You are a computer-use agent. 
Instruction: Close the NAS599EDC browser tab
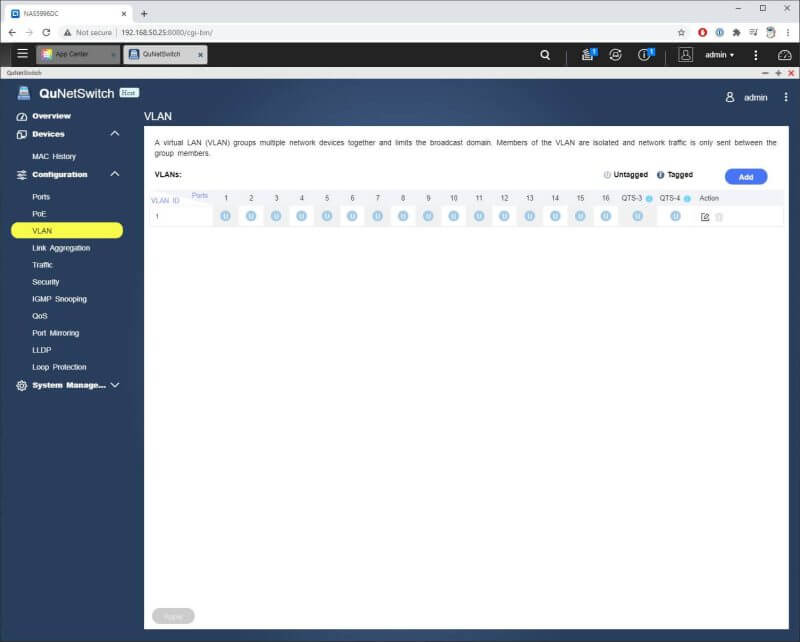click(x=123, y=14)
